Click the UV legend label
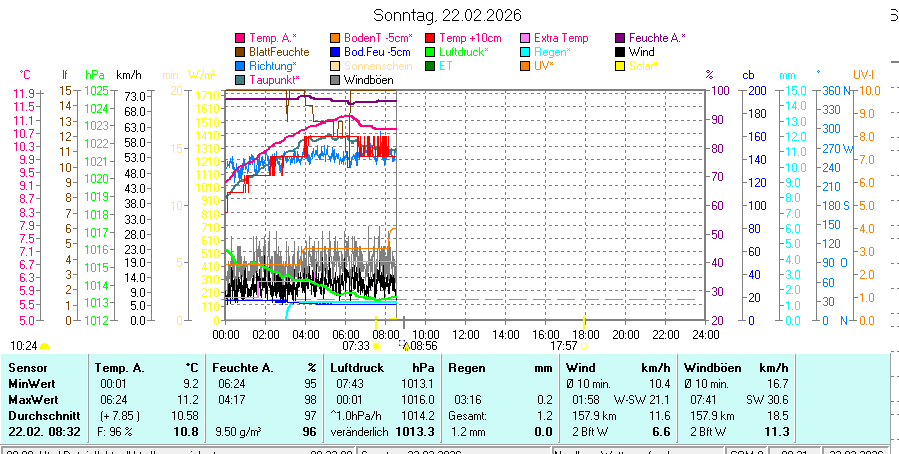The width and height of the screenshot is (899, 454). tap(544, 65)
